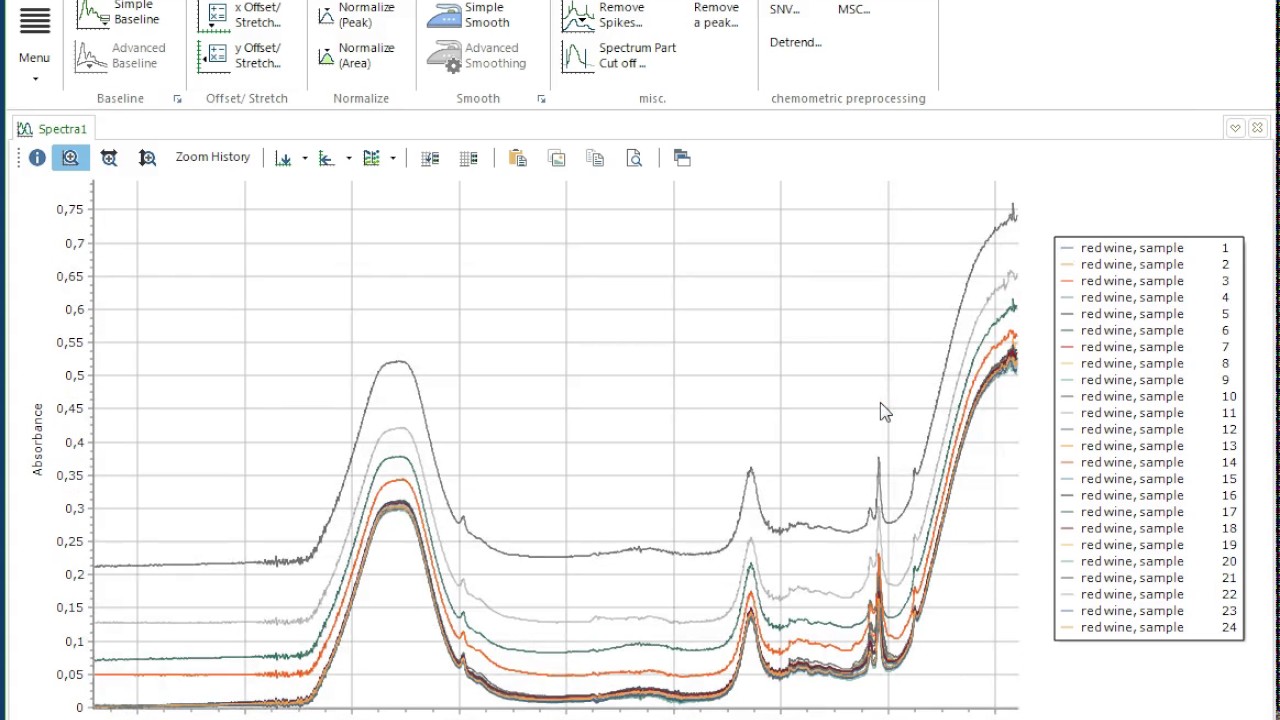This screenshot has width=1280, height=720.
Task: Click the copy data icon
Action: (595, 158)
